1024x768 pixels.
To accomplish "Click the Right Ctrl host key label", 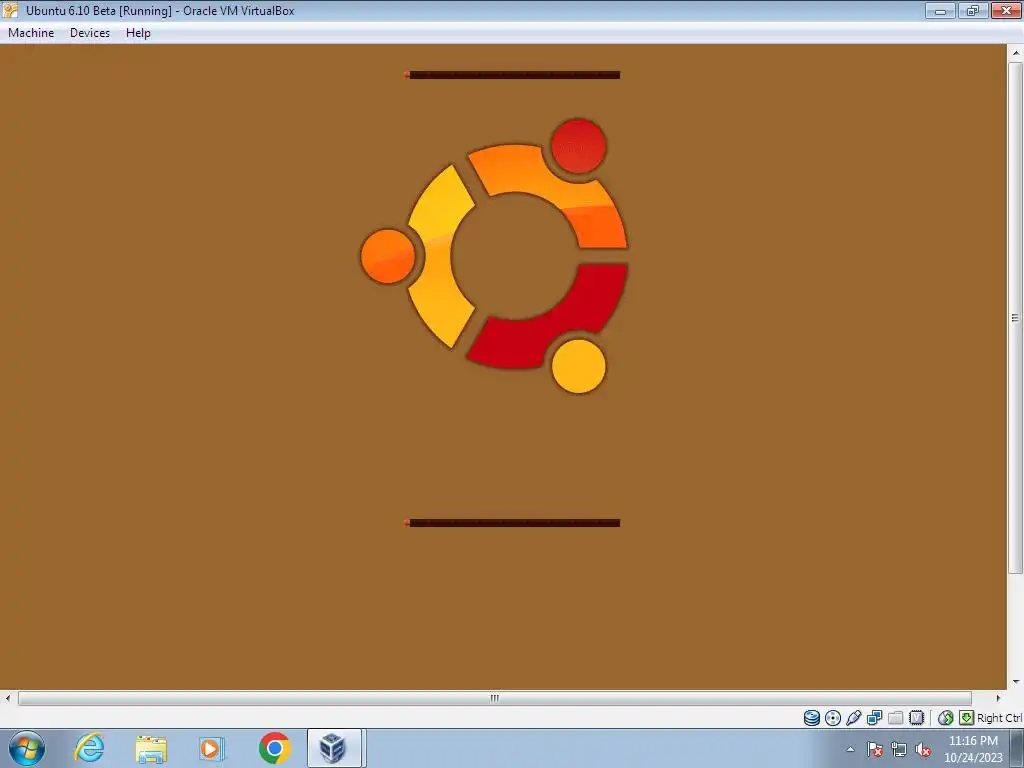I will click(x=1000, y=718).
